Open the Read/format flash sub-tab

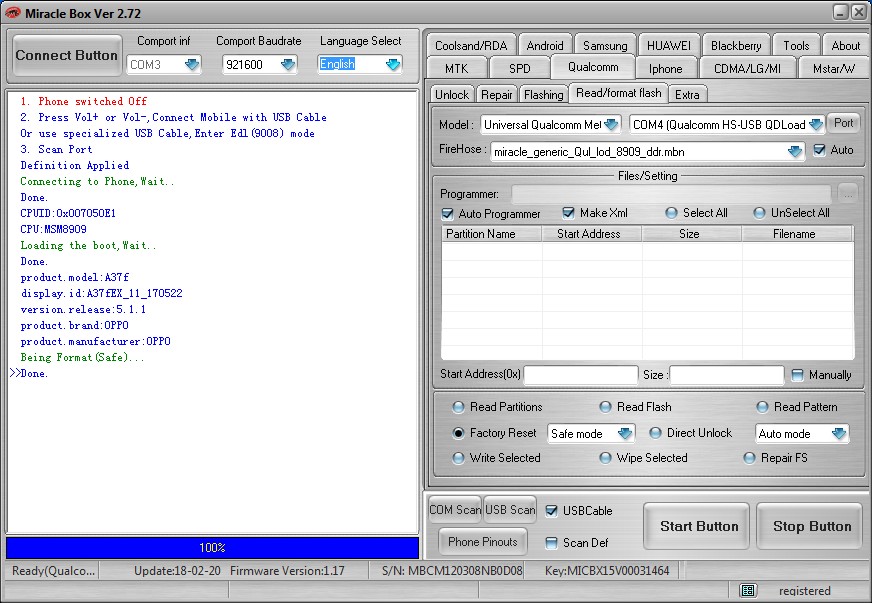pyautogui.click(x=618, y=93)
